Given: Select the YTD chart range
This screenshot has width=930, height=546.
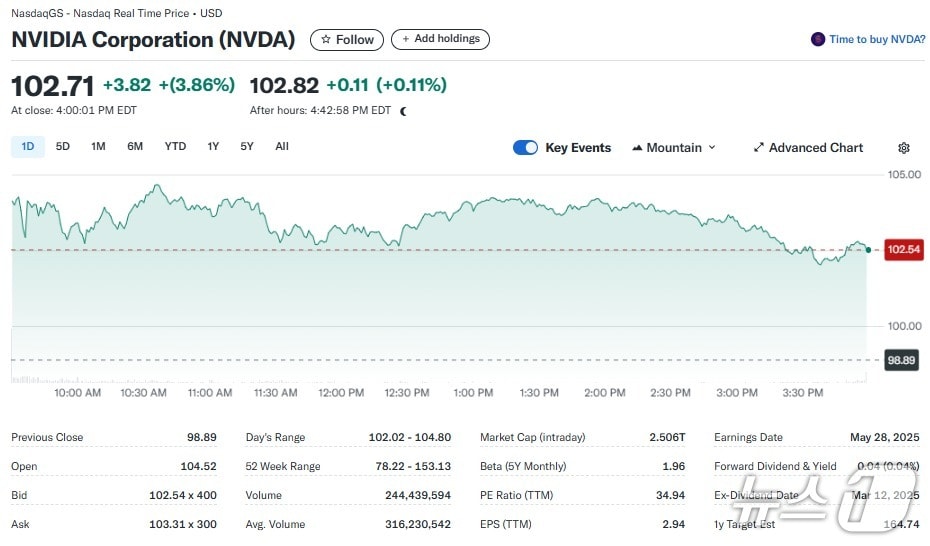Looking at the screenshot, I should (175, 147).
